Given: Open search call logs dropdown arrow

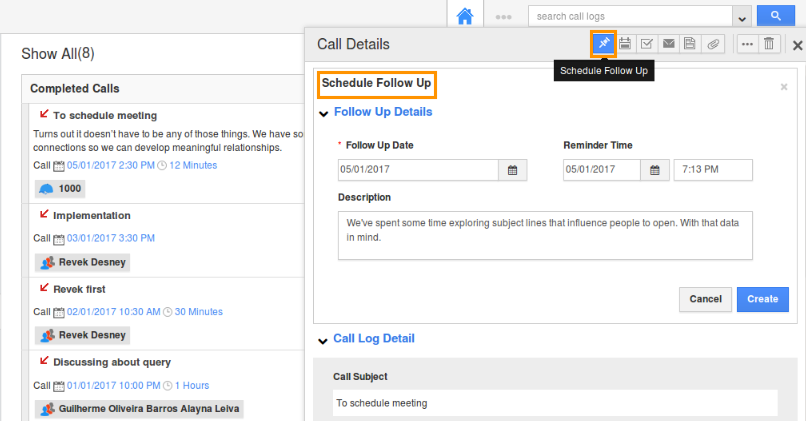Looking at the screenshot, I should 742,17.
